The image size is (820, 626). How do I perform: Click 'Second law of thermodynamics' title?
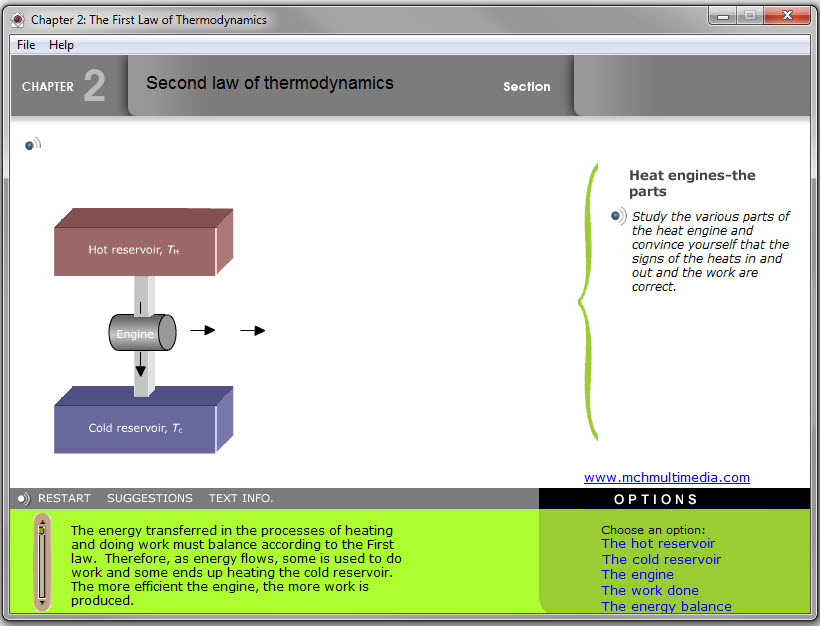pyautogui.click(x=270, y=83)
